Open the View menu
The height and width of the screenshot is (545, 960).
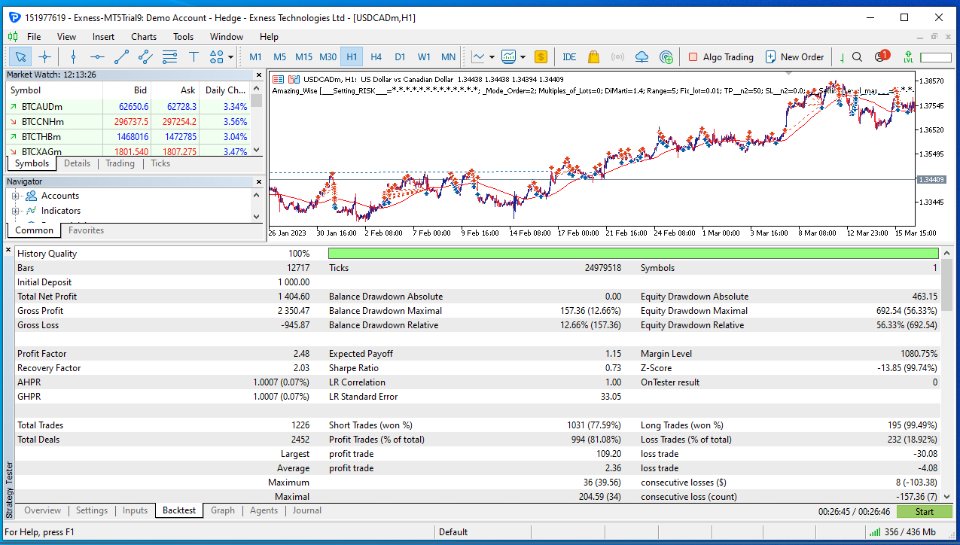(x=66, y=37)
